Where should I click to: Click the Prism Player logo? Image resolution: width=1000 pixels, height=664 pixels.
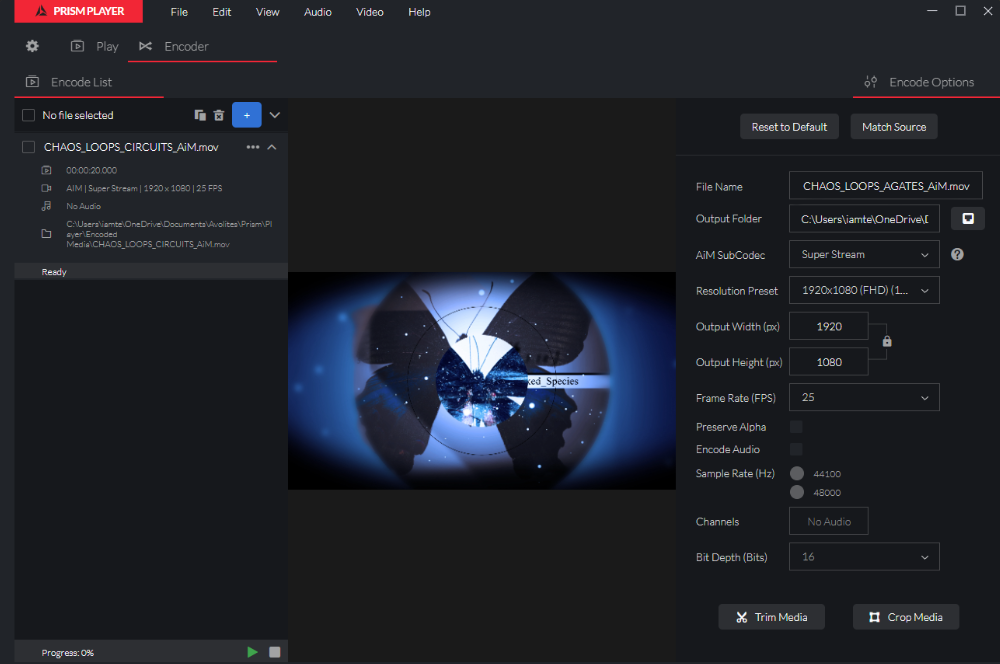(x=78, y=11)
